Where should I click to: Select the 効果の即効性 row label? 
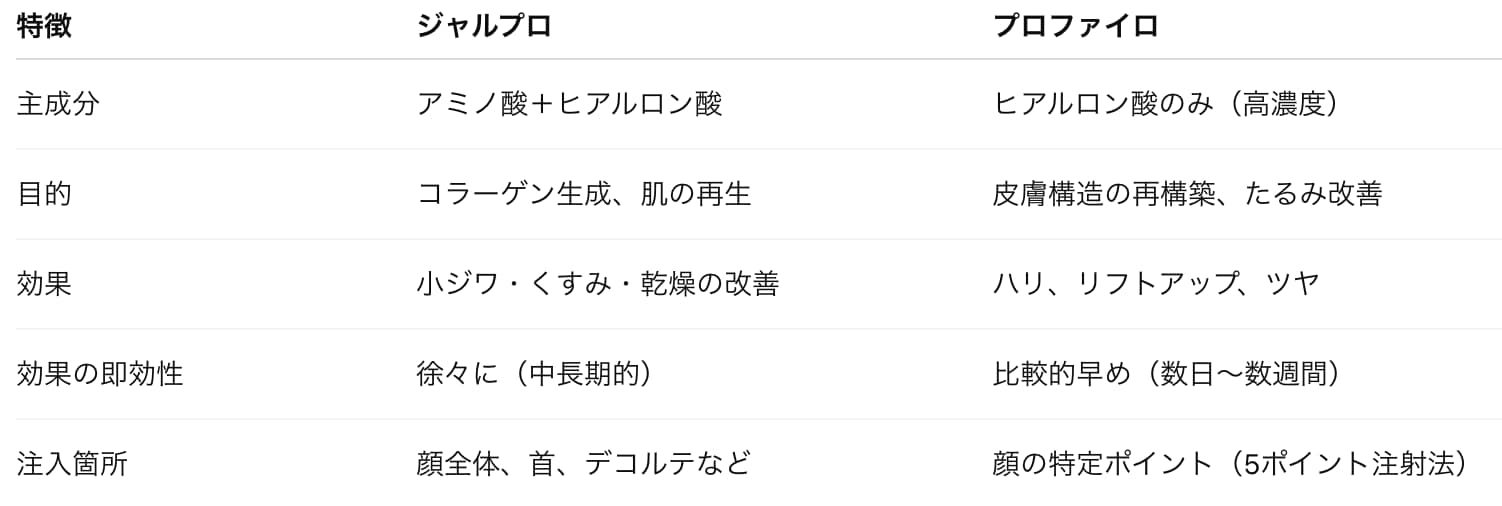click(100, 374)
